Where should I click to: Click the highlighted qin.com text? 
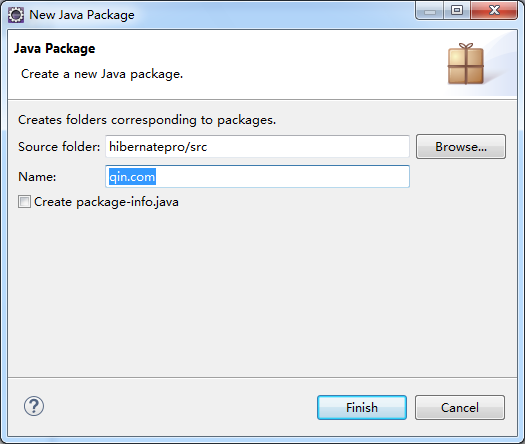click(x=132, y=176)
